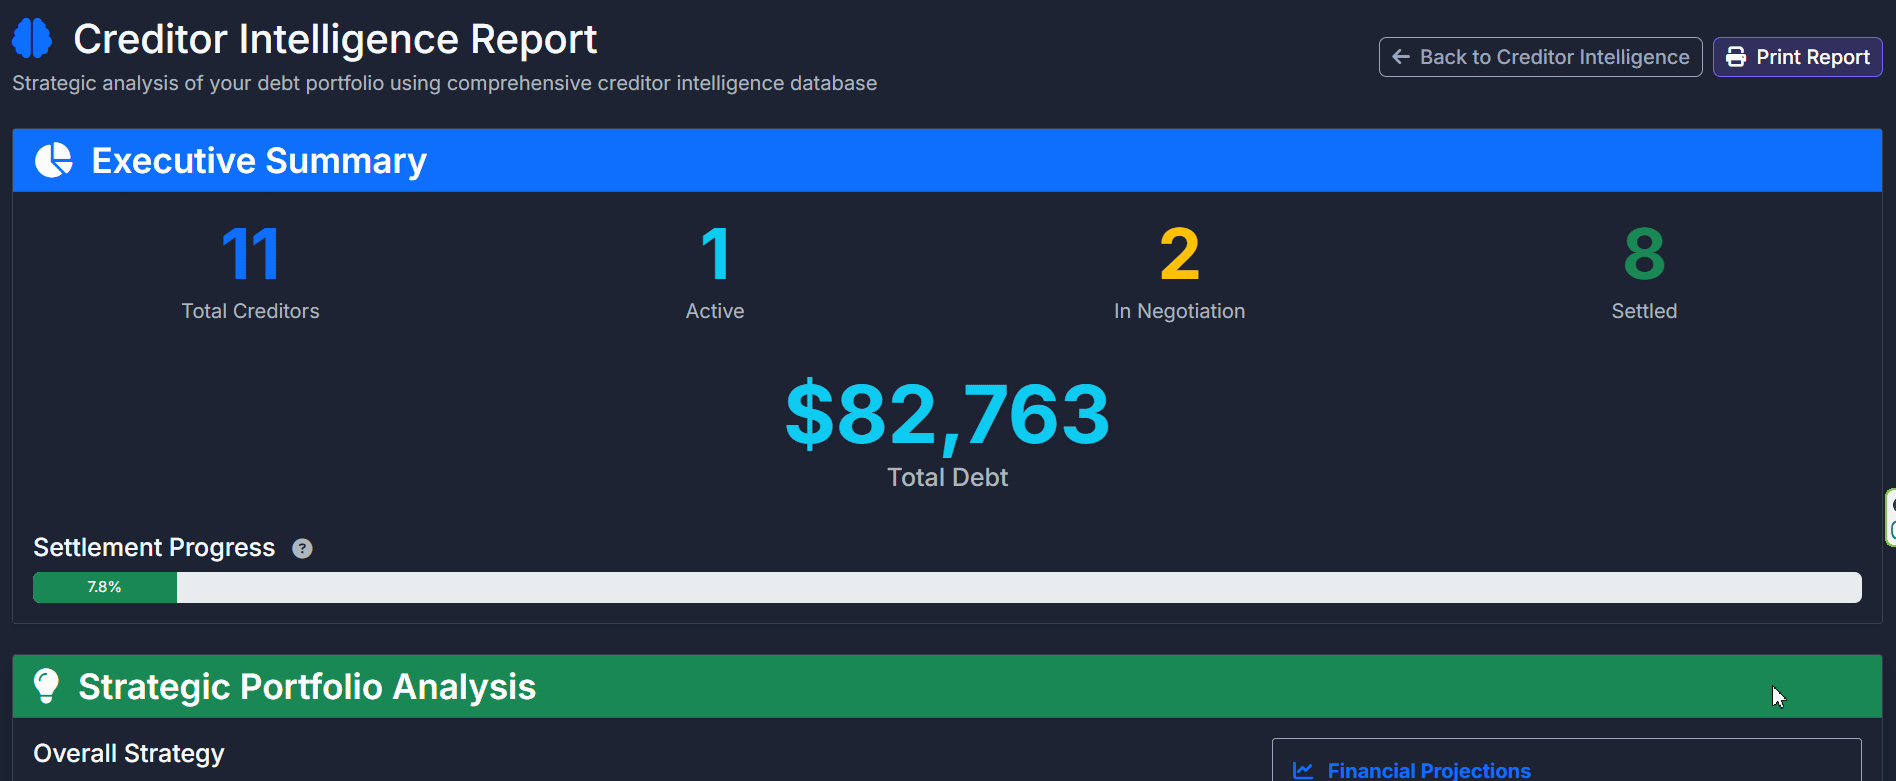Click the Print Report button
Screen dimensions: 1896x781
click(x=1797, y=57)
